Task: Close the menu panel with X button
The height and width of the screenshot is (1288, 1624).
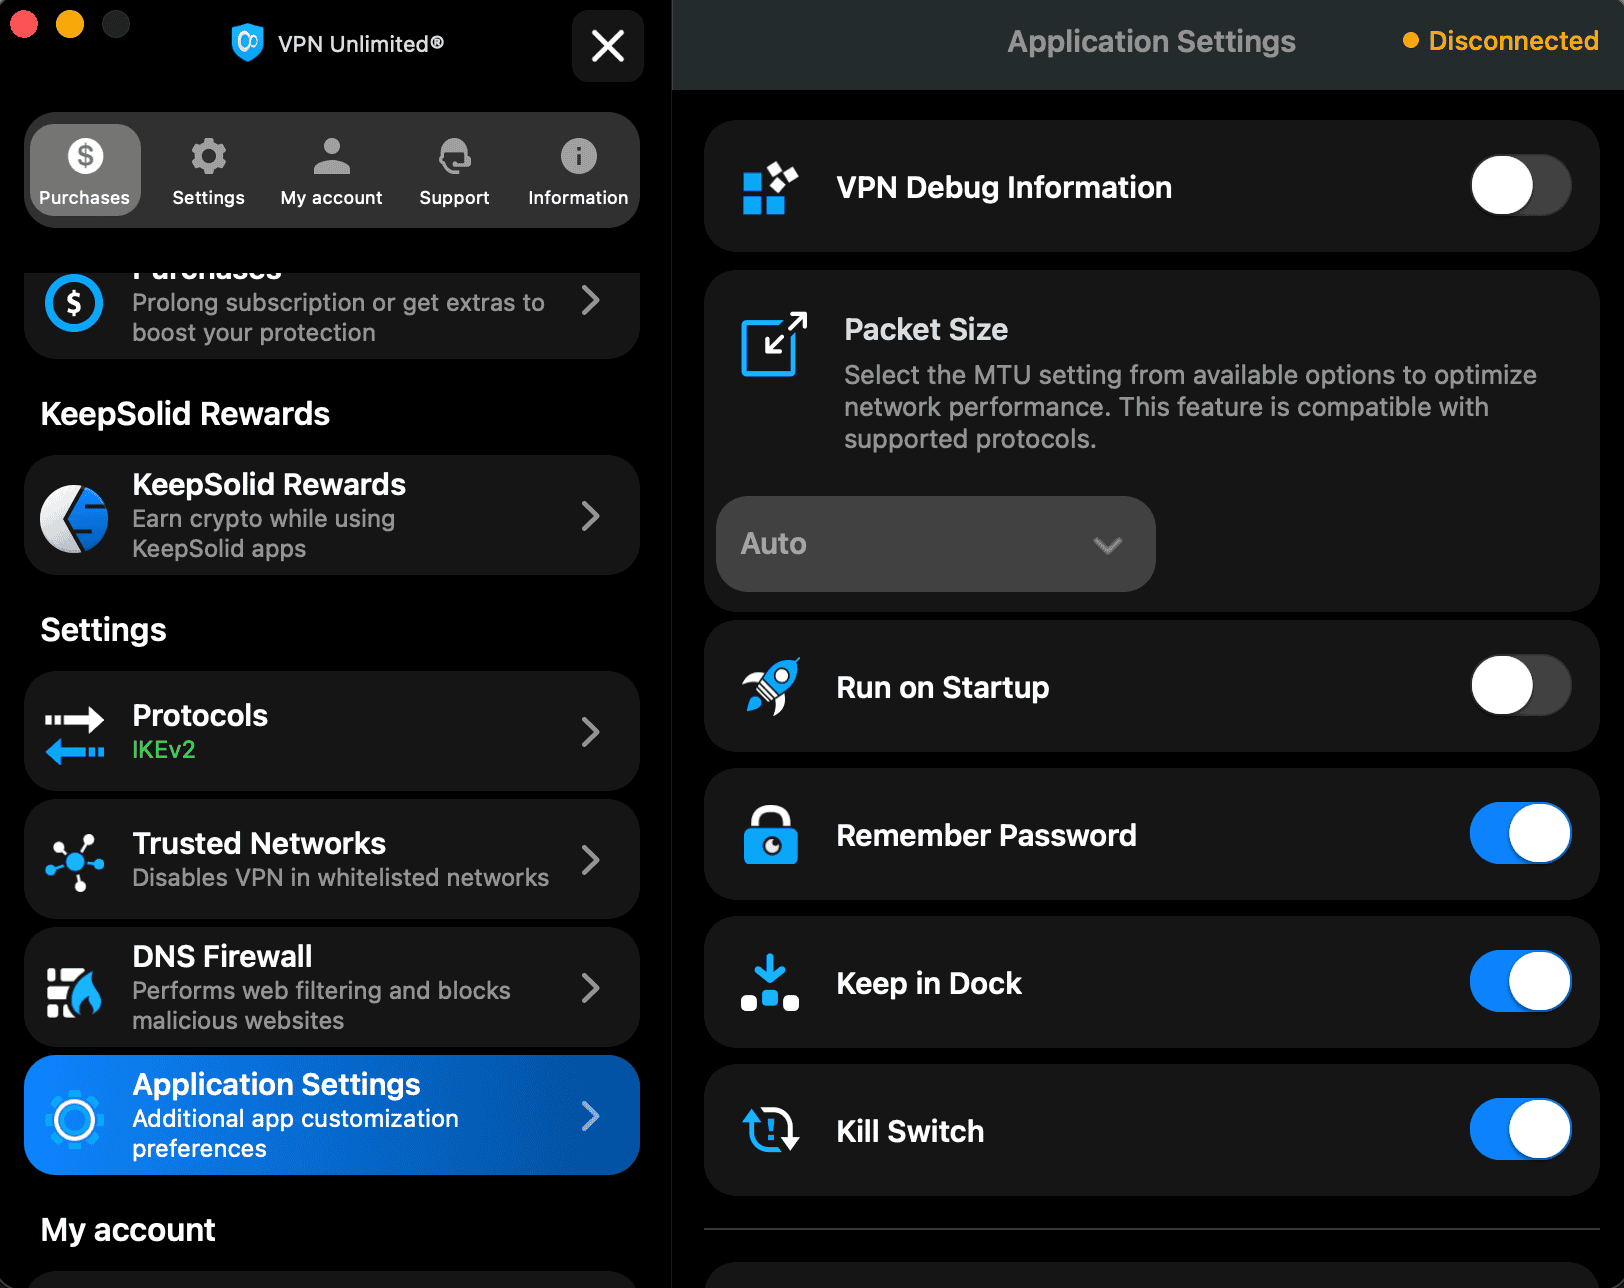Action: click(x=608, y=46)
